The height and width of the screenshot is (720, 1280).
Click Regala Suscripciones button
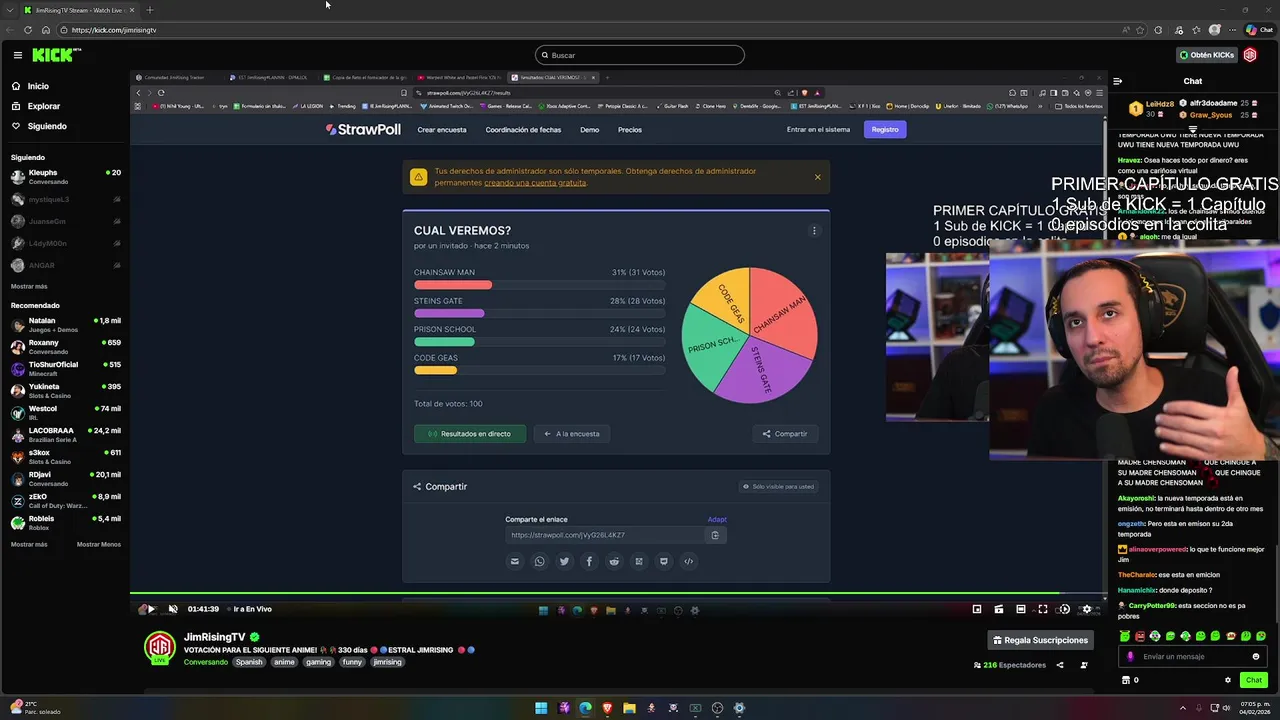coord(1040,640)
